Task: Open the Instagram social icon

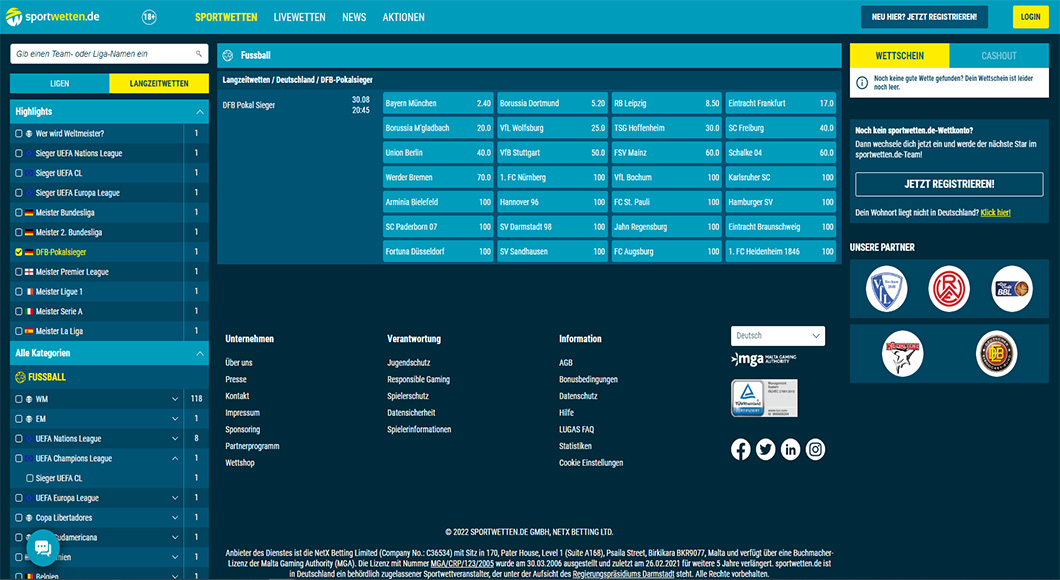Action: pos(815,450)
